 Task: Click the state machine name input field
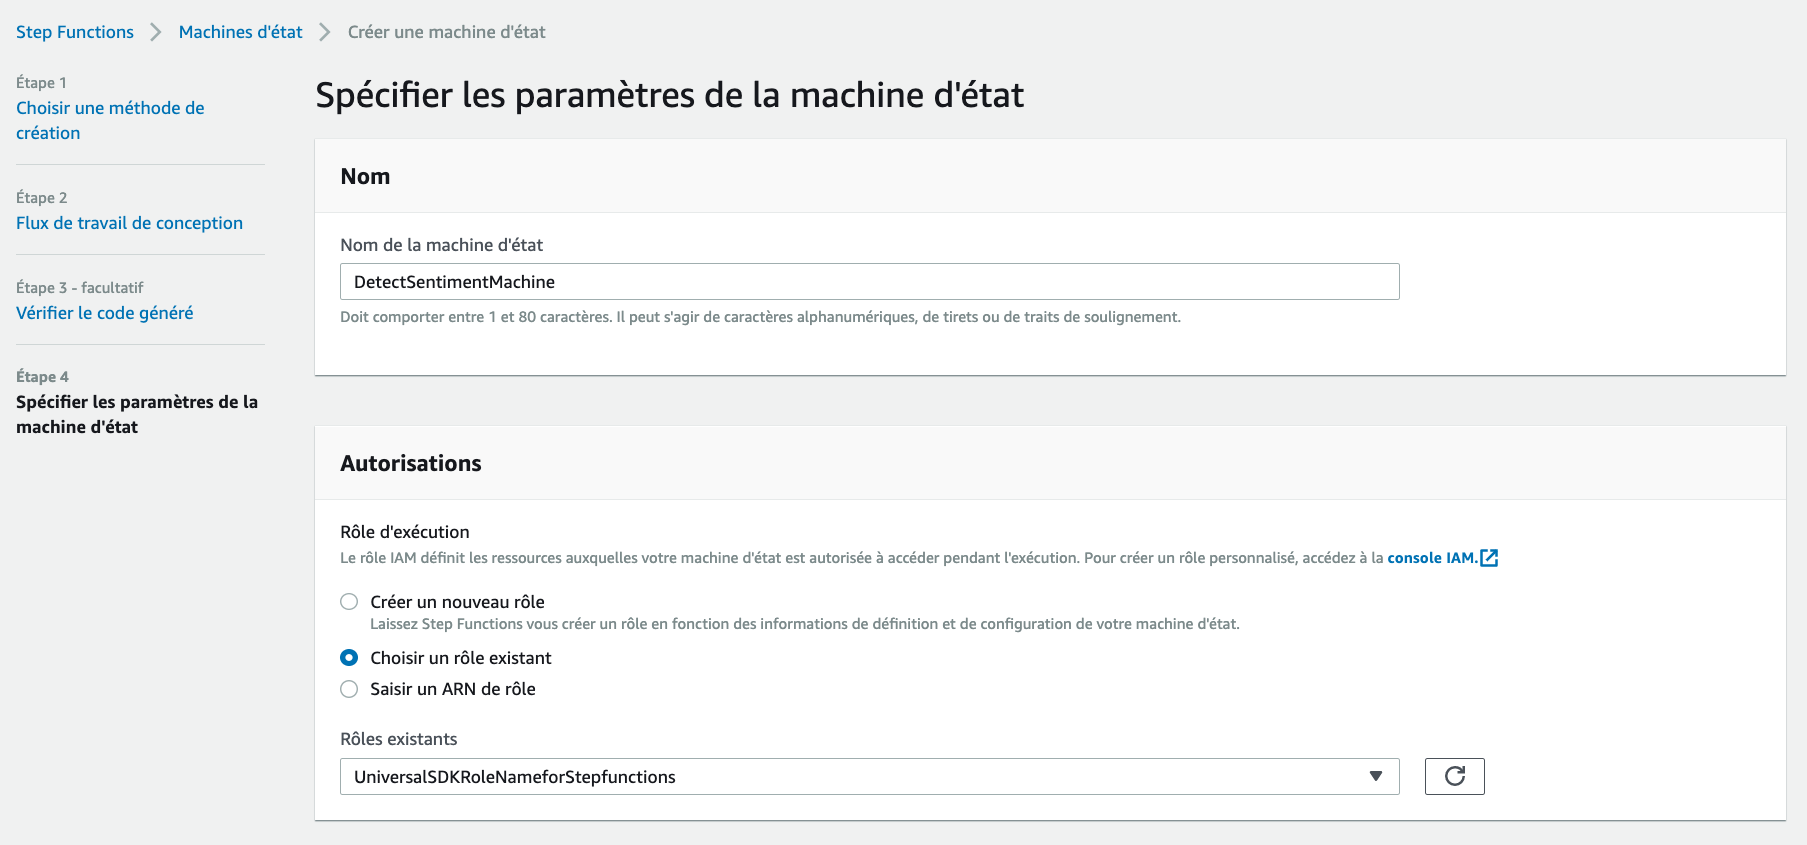[x=869, y=282]
